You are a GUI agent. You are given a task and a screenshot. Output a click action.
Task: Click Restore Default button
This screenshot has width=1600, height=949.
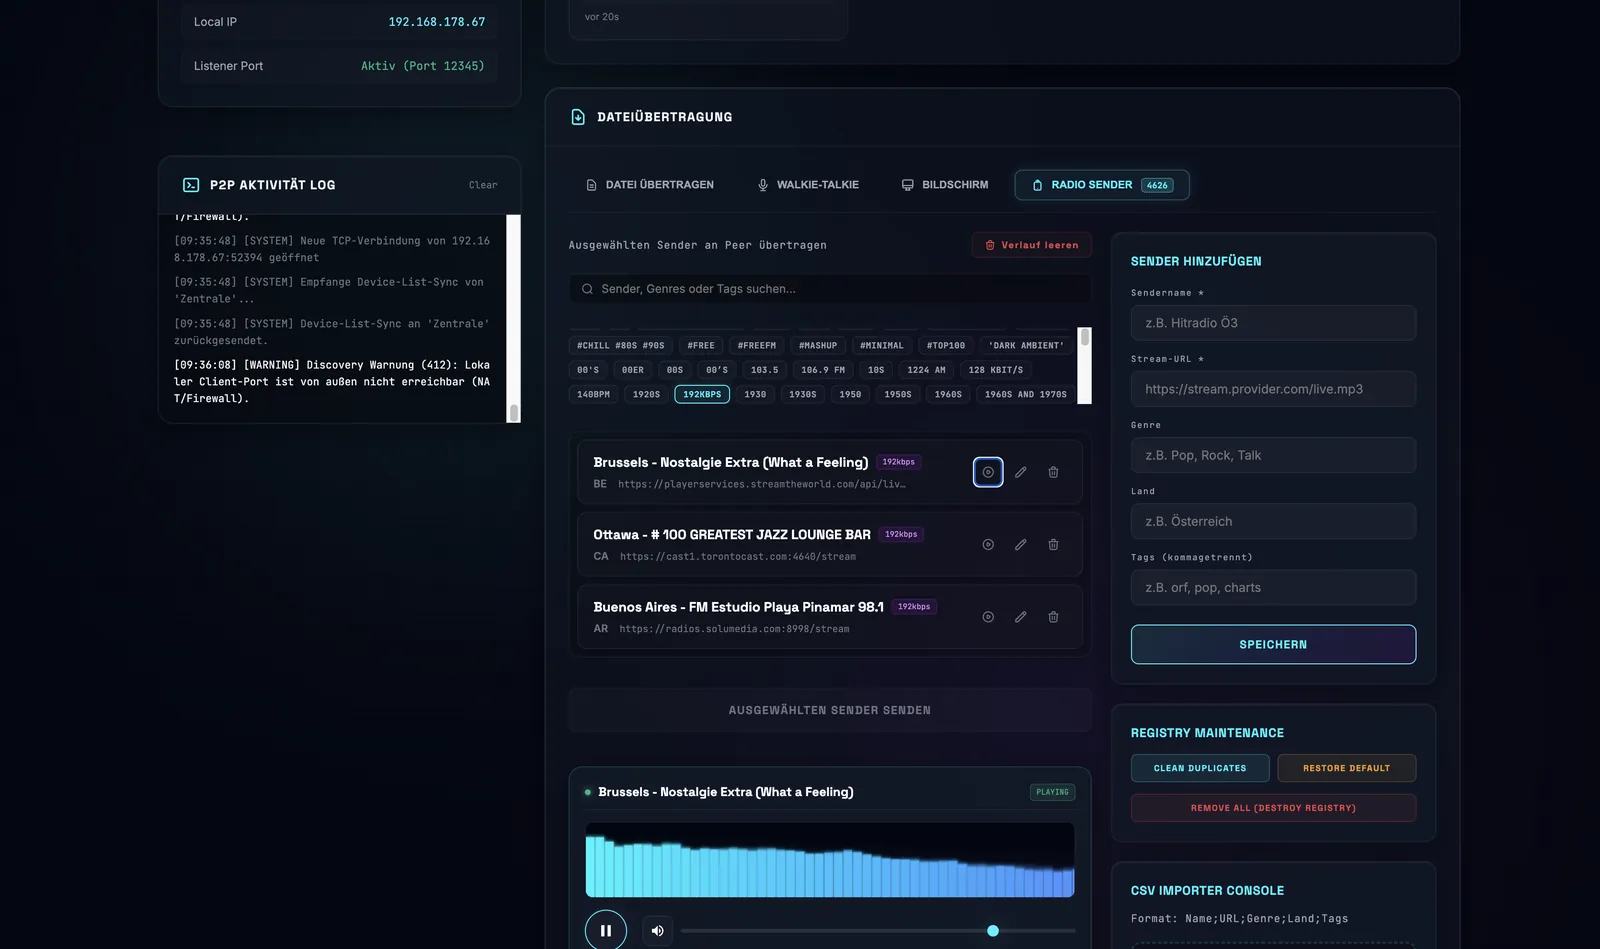(x=1346, y=768)
